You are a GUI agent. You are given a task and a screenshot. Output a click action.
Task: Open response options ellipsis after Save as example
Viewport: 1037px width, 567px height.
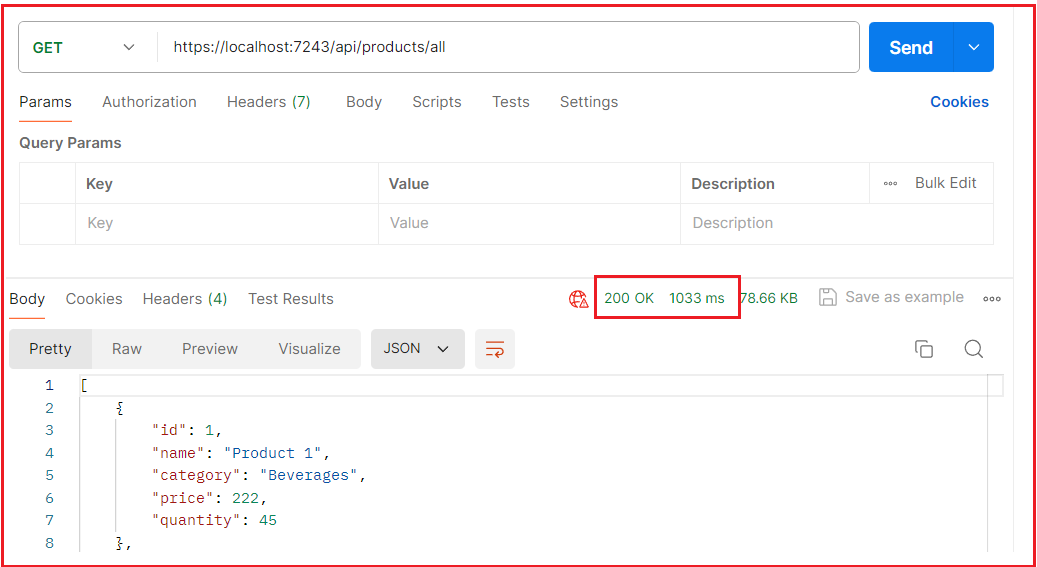[x=991, y=298]
